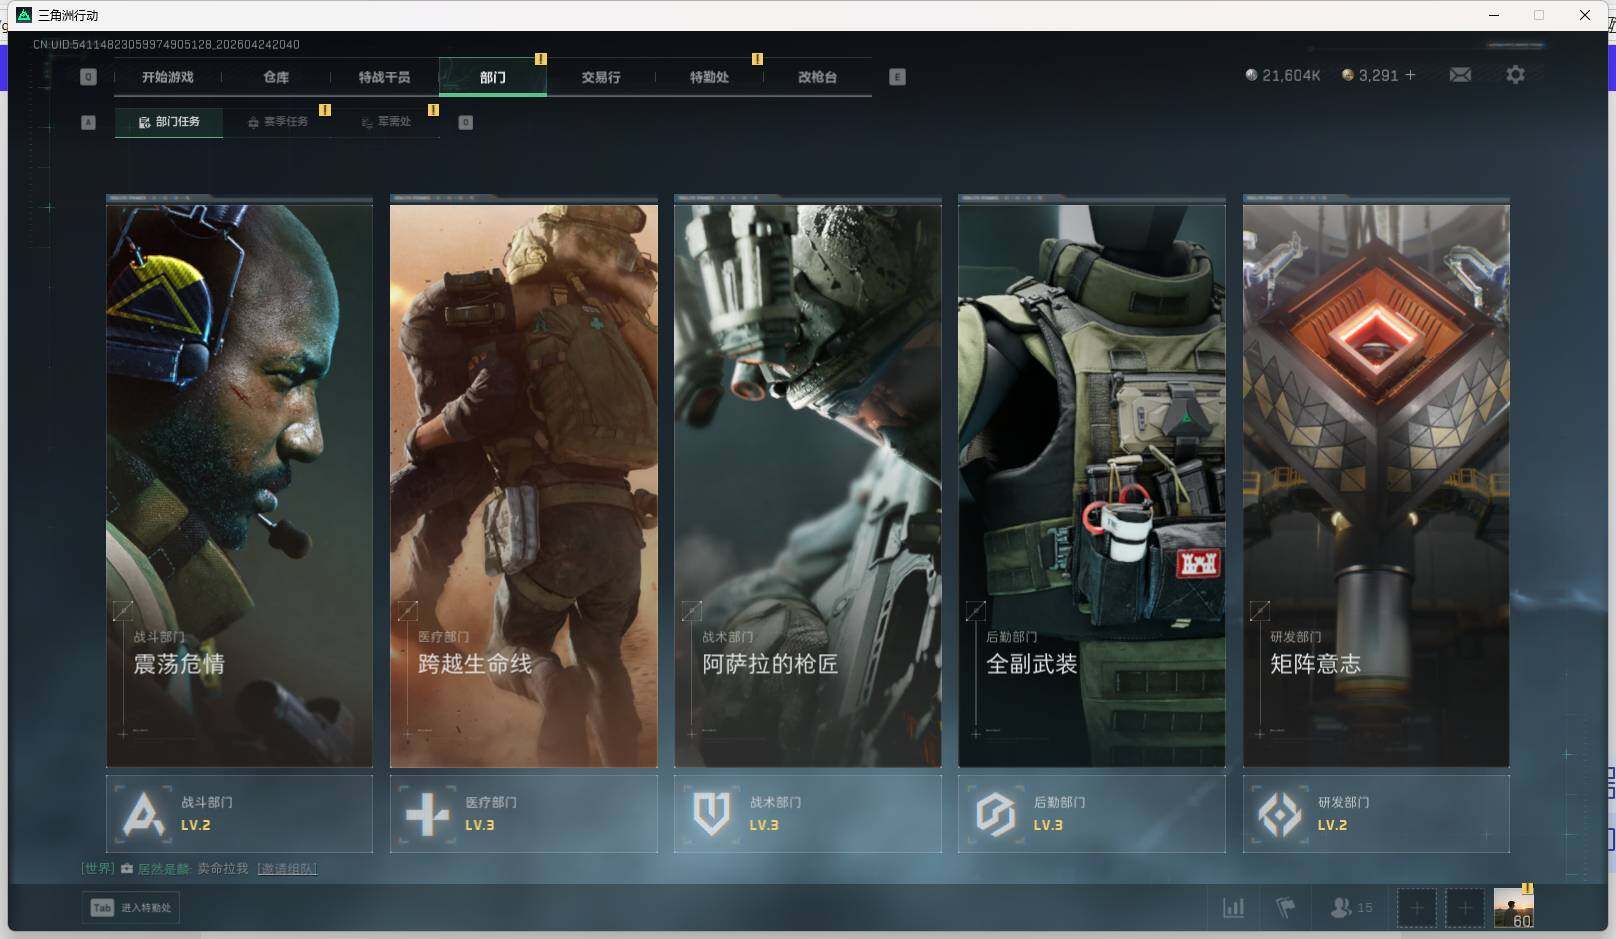Click the 21,604K currency balance
This screenshot has width=1616, height=939.
1283,75
